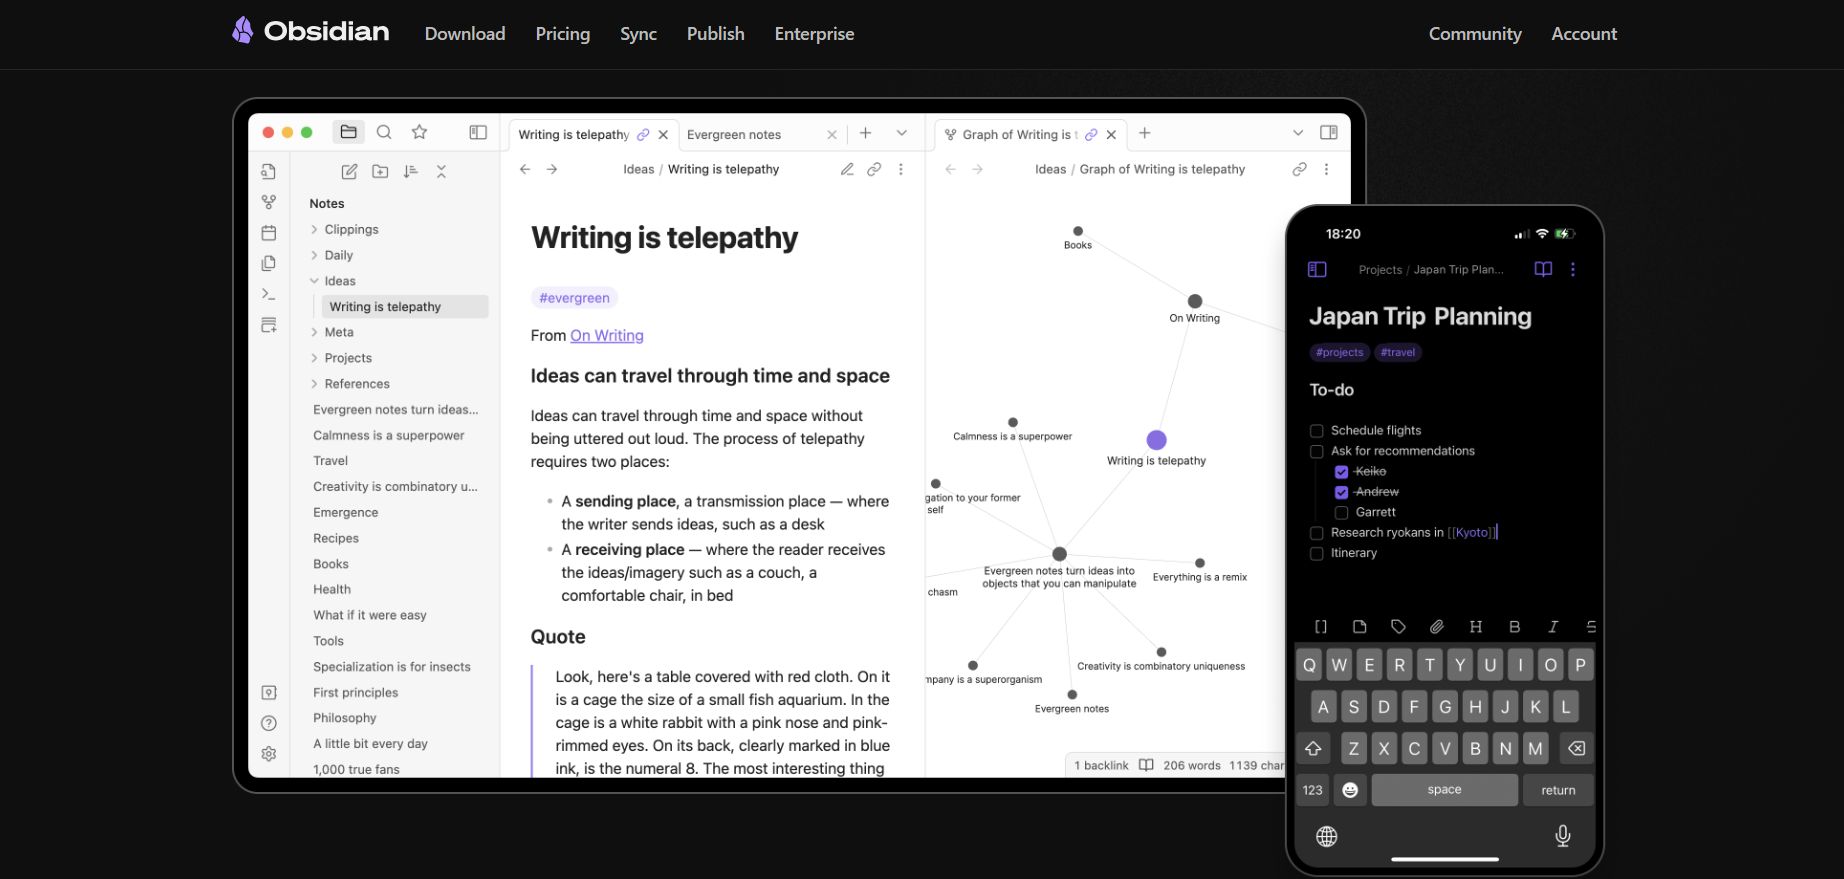The image size is (1844, 879).
Task: Check the Schedule flights checkbox
Action: 1317,431
